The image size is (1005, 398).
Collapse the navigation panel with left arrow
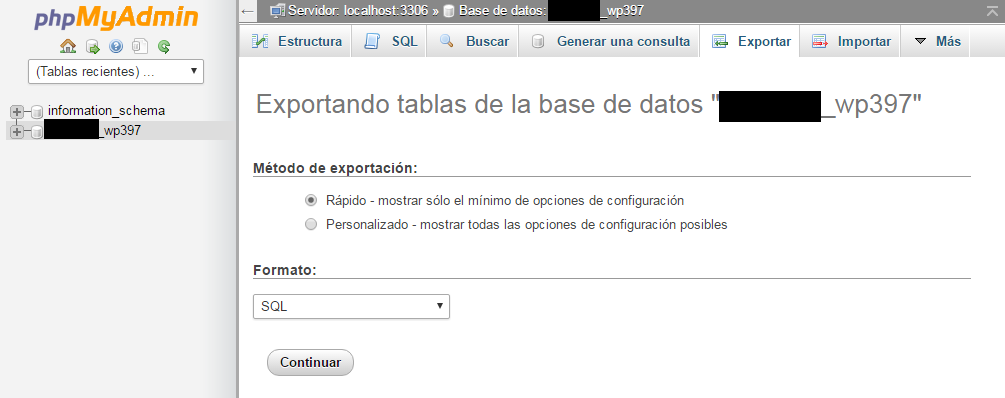coord(247,11)
